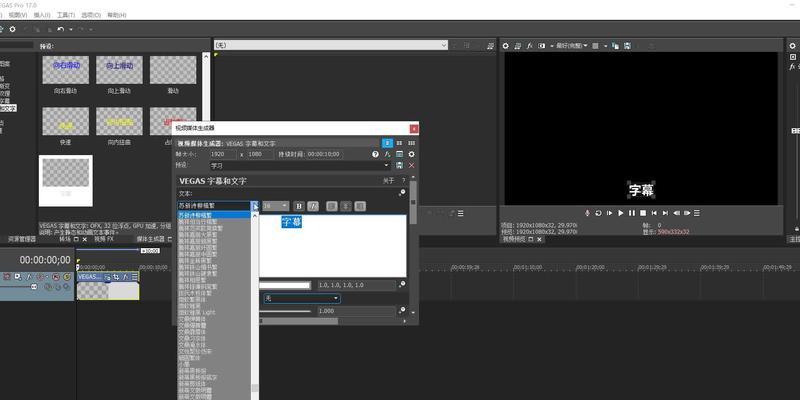Switch to the 视频 FX tab
Image resolution: width=800 pixels, height=400 pixels.
point(104,239)
